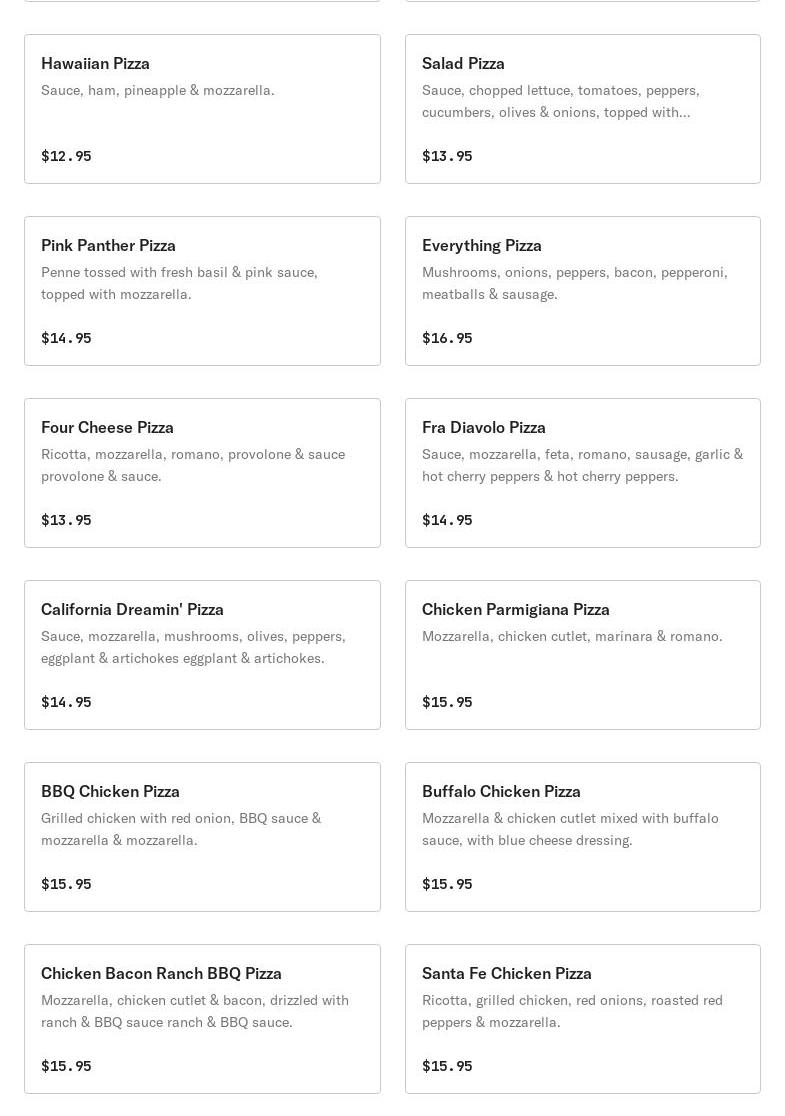Click the Fra Diavolo Pizza description text

pos(582,465)
